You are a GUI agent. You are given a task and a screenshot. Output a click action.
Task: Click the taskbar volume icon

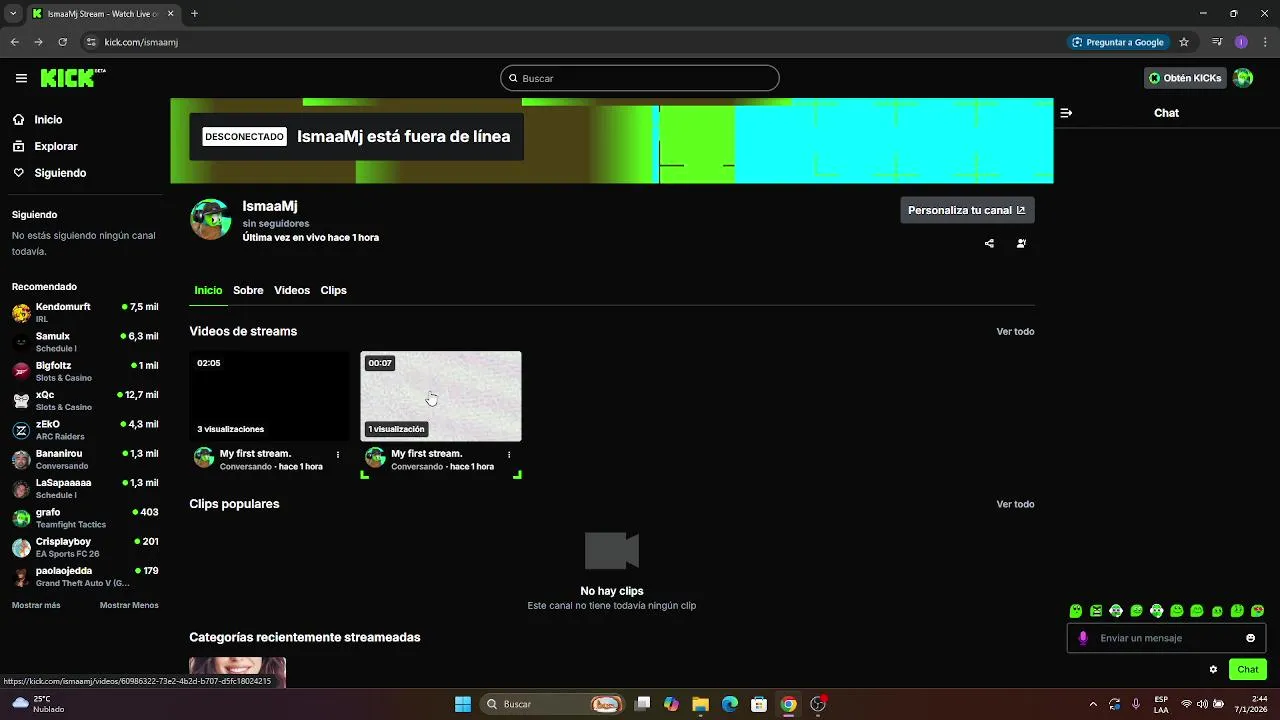click(1202, 704)
